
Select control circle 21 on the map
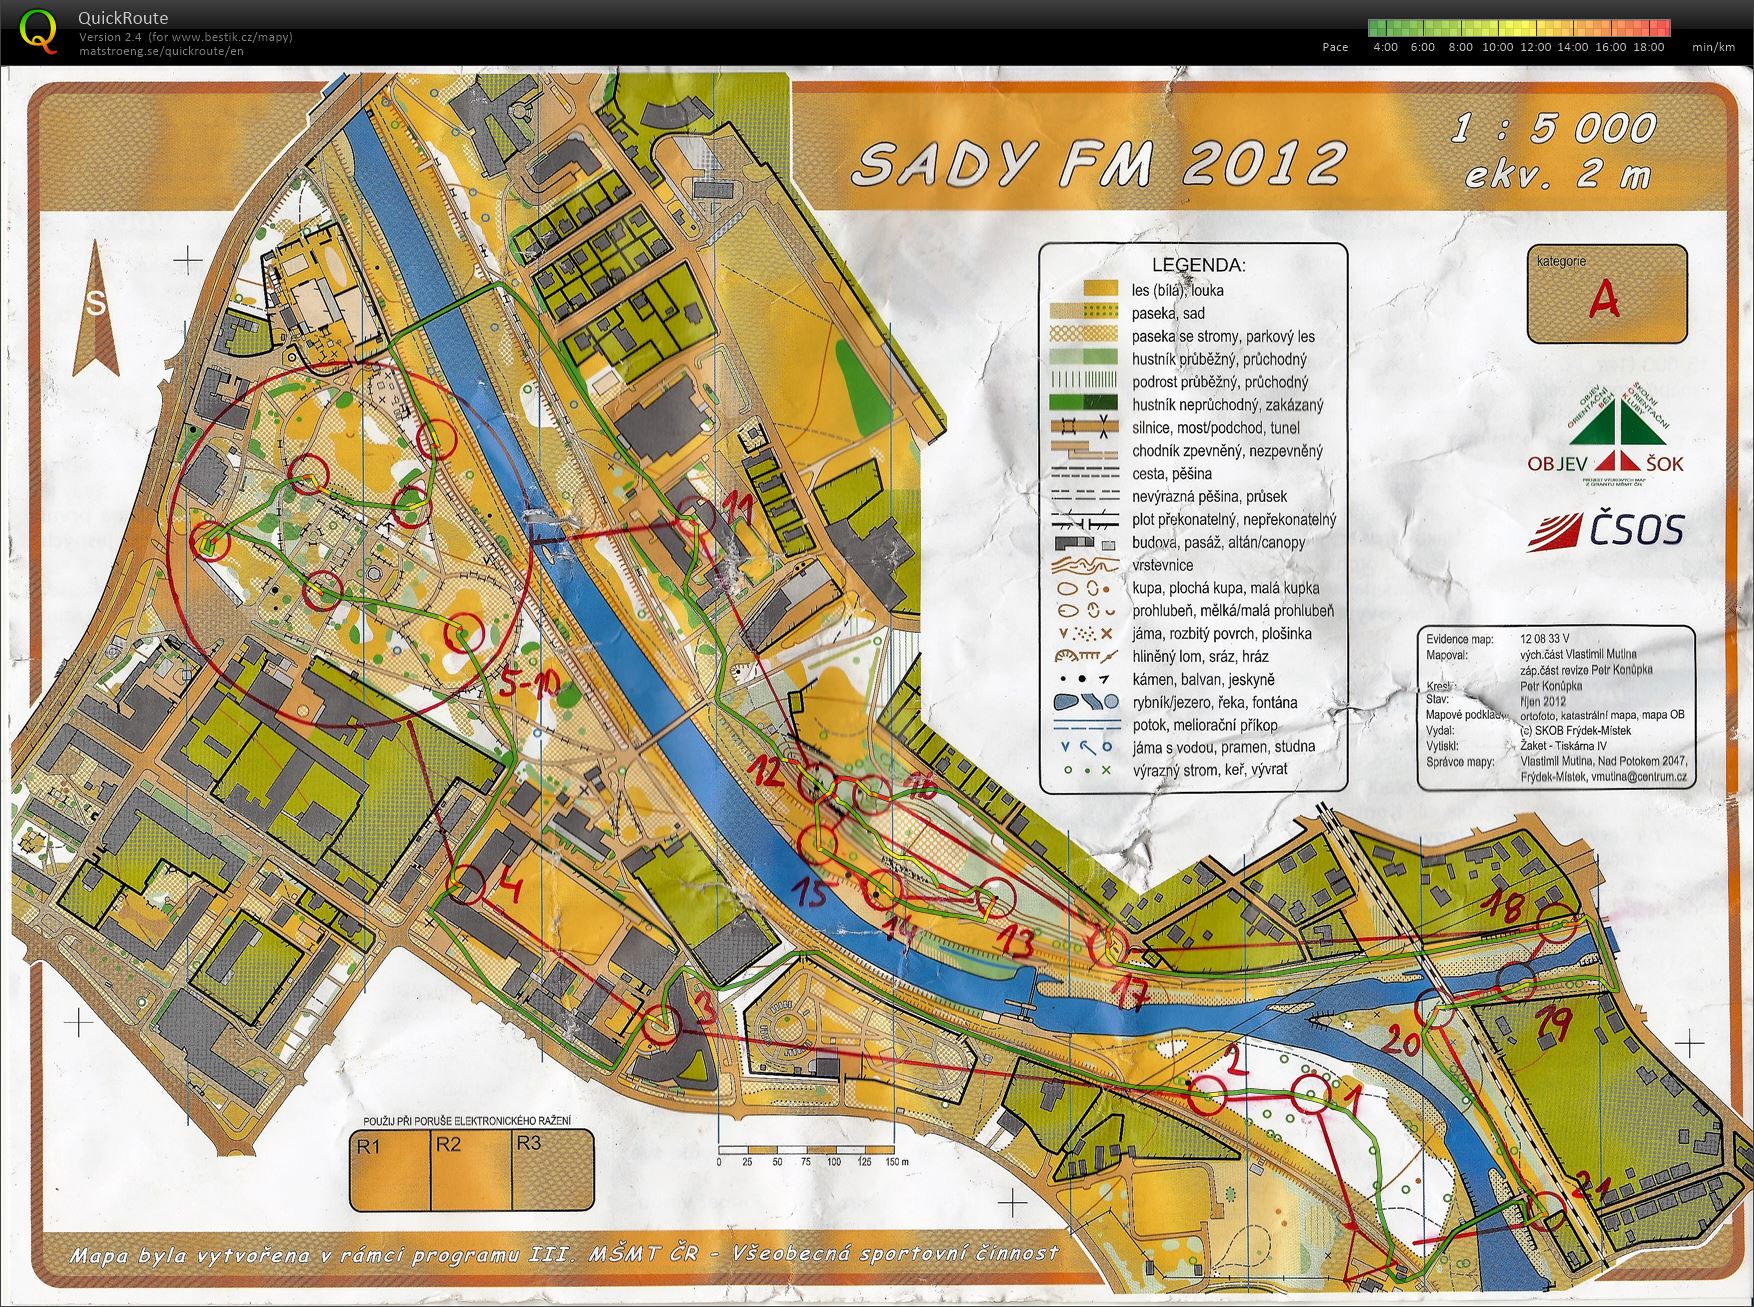(x=1548, y=1210)
